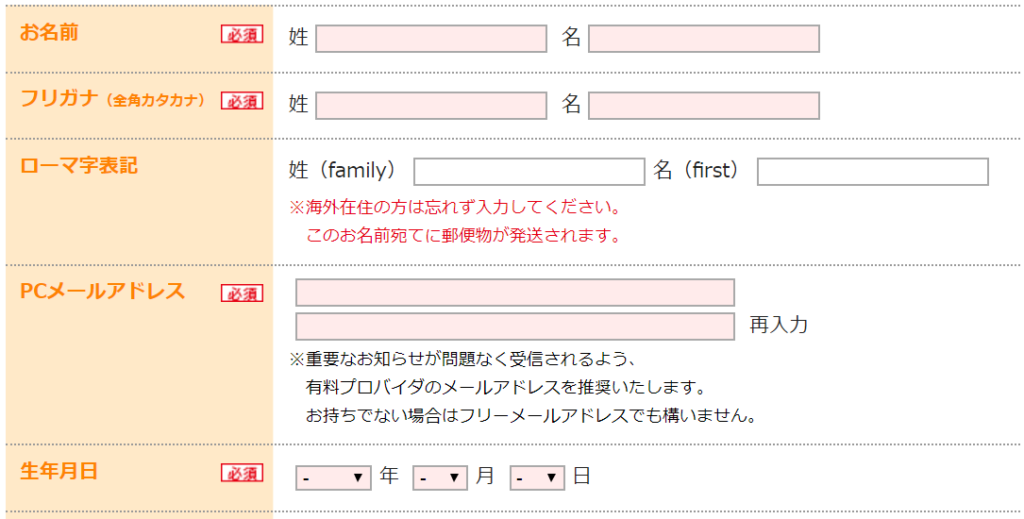Click the 再入力 label text
Image resolution: width=1024 pixels, height=519 pixels.
[778, 324]
